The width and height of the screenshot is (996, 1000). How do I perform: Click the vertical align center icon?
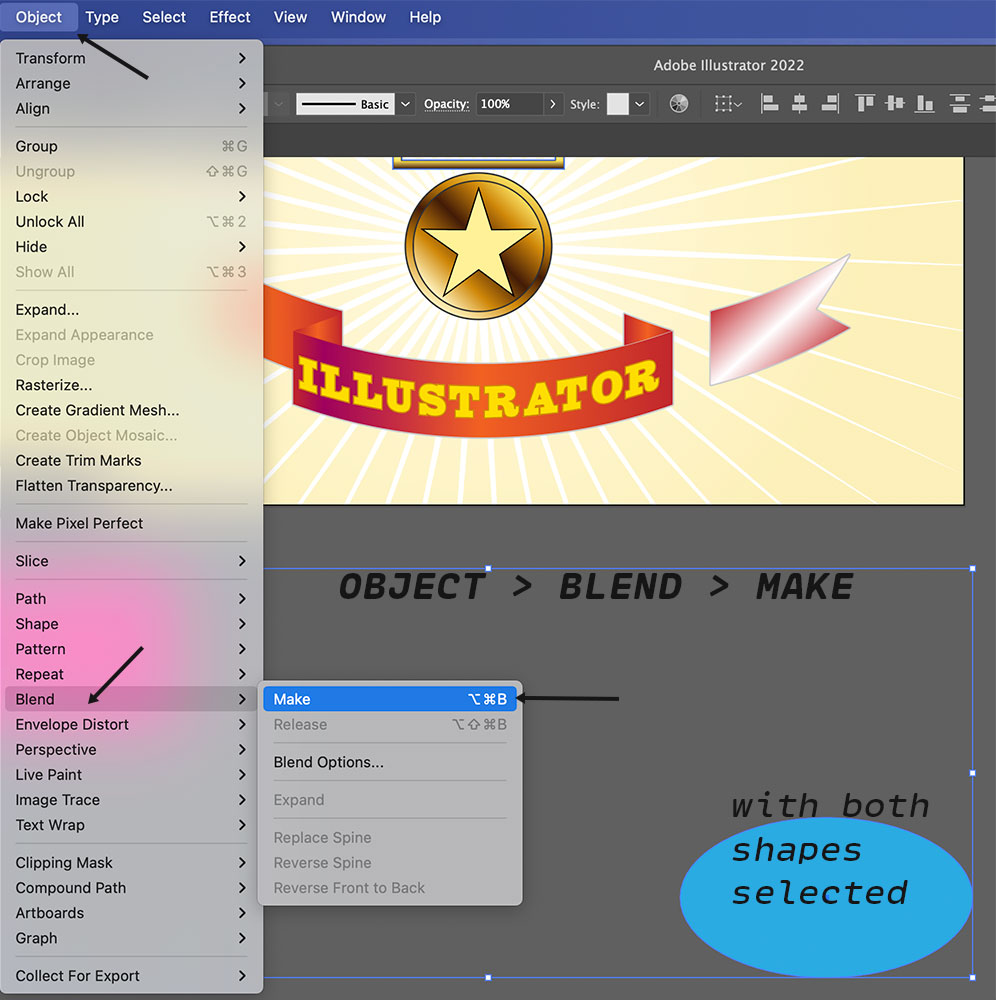pos(895,104)
